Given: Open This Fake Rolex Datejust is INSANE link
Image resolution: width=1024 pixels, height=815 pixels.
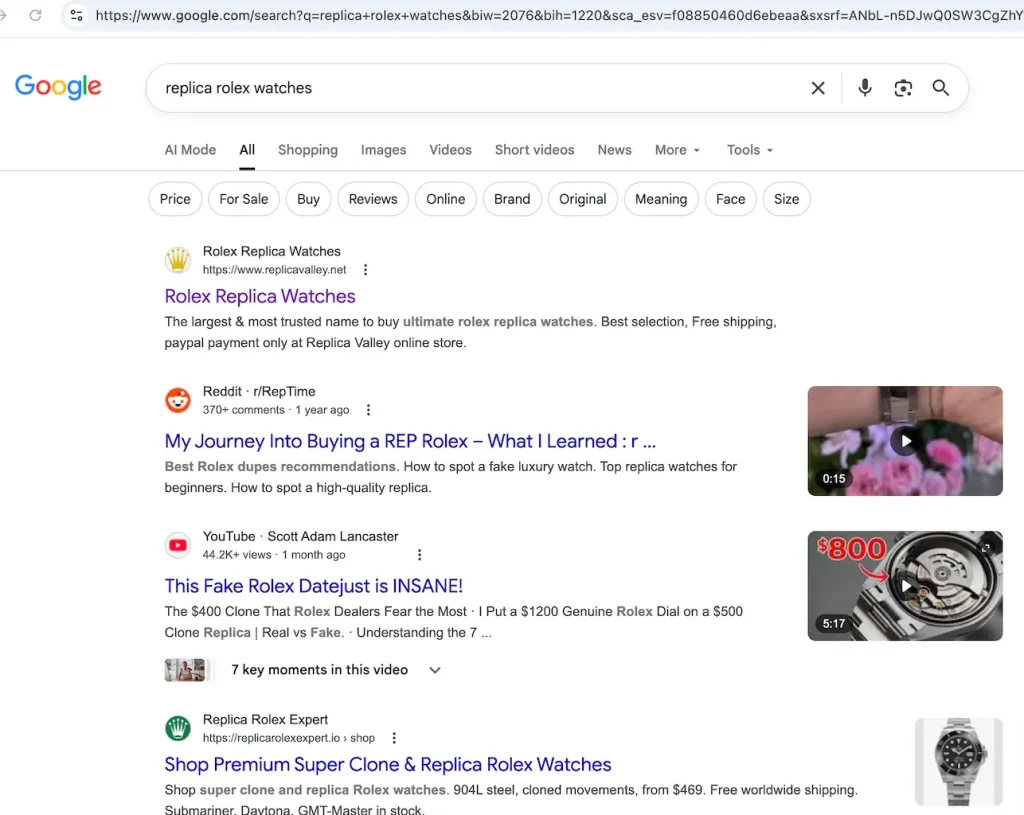Looking at the screenshot, I should click(313, 586).
